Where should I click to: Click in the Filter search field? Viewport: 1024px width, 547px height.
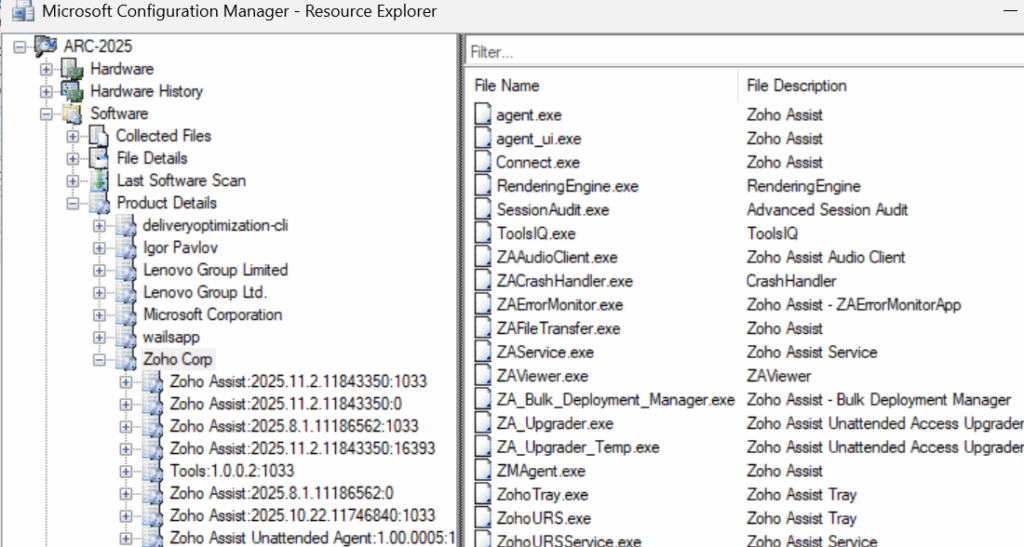coord(740,50)
